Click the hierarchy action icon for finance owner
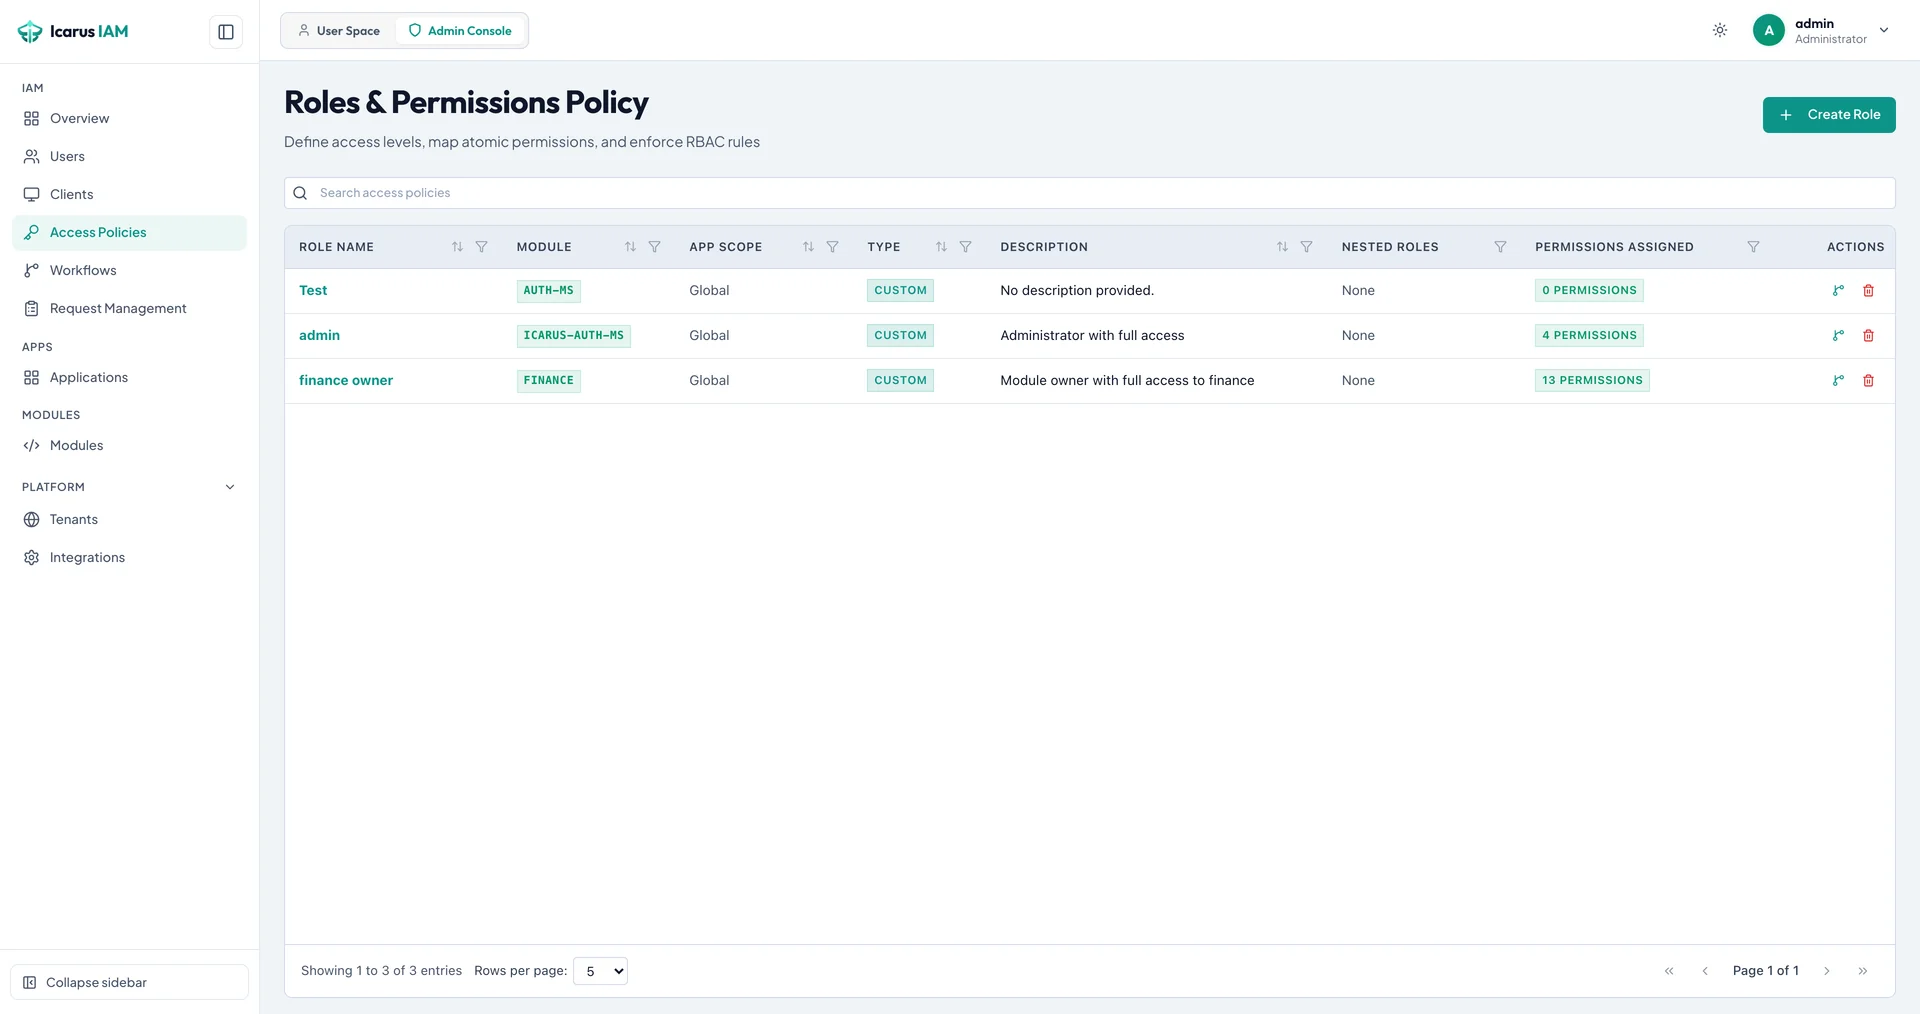 tap(1838, 381)
